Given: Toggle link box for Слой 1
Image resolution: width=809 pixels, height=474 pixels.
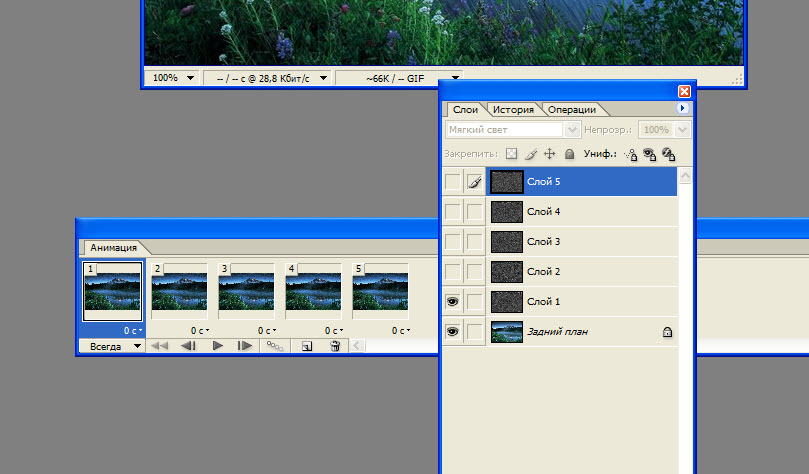Looking at the screenshot, I should pyautogui.click(x=475, y=302).
